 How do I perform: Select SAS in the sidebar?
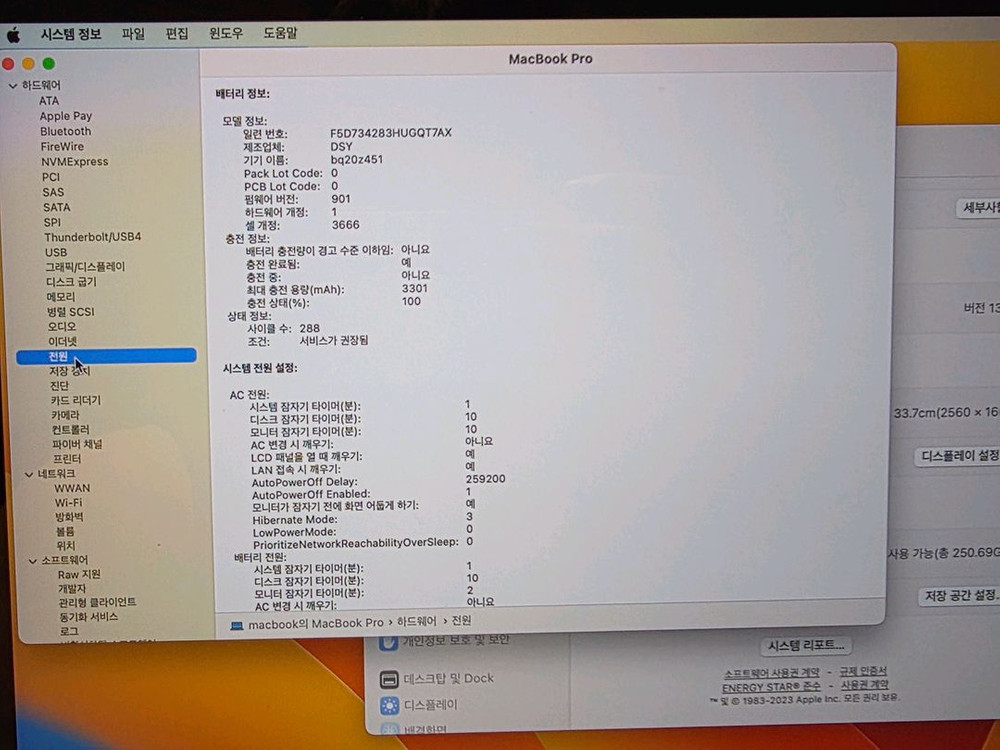53,193
